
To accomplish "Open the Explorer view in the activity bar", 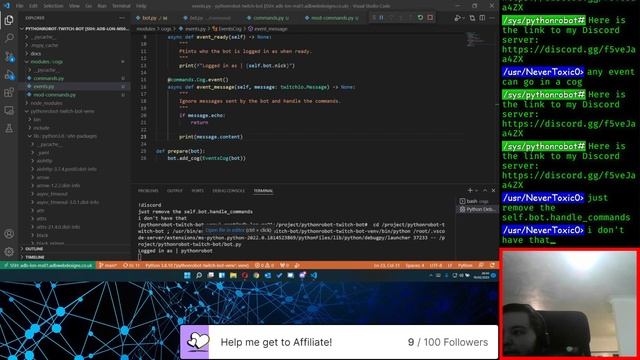I will point(9,20).
